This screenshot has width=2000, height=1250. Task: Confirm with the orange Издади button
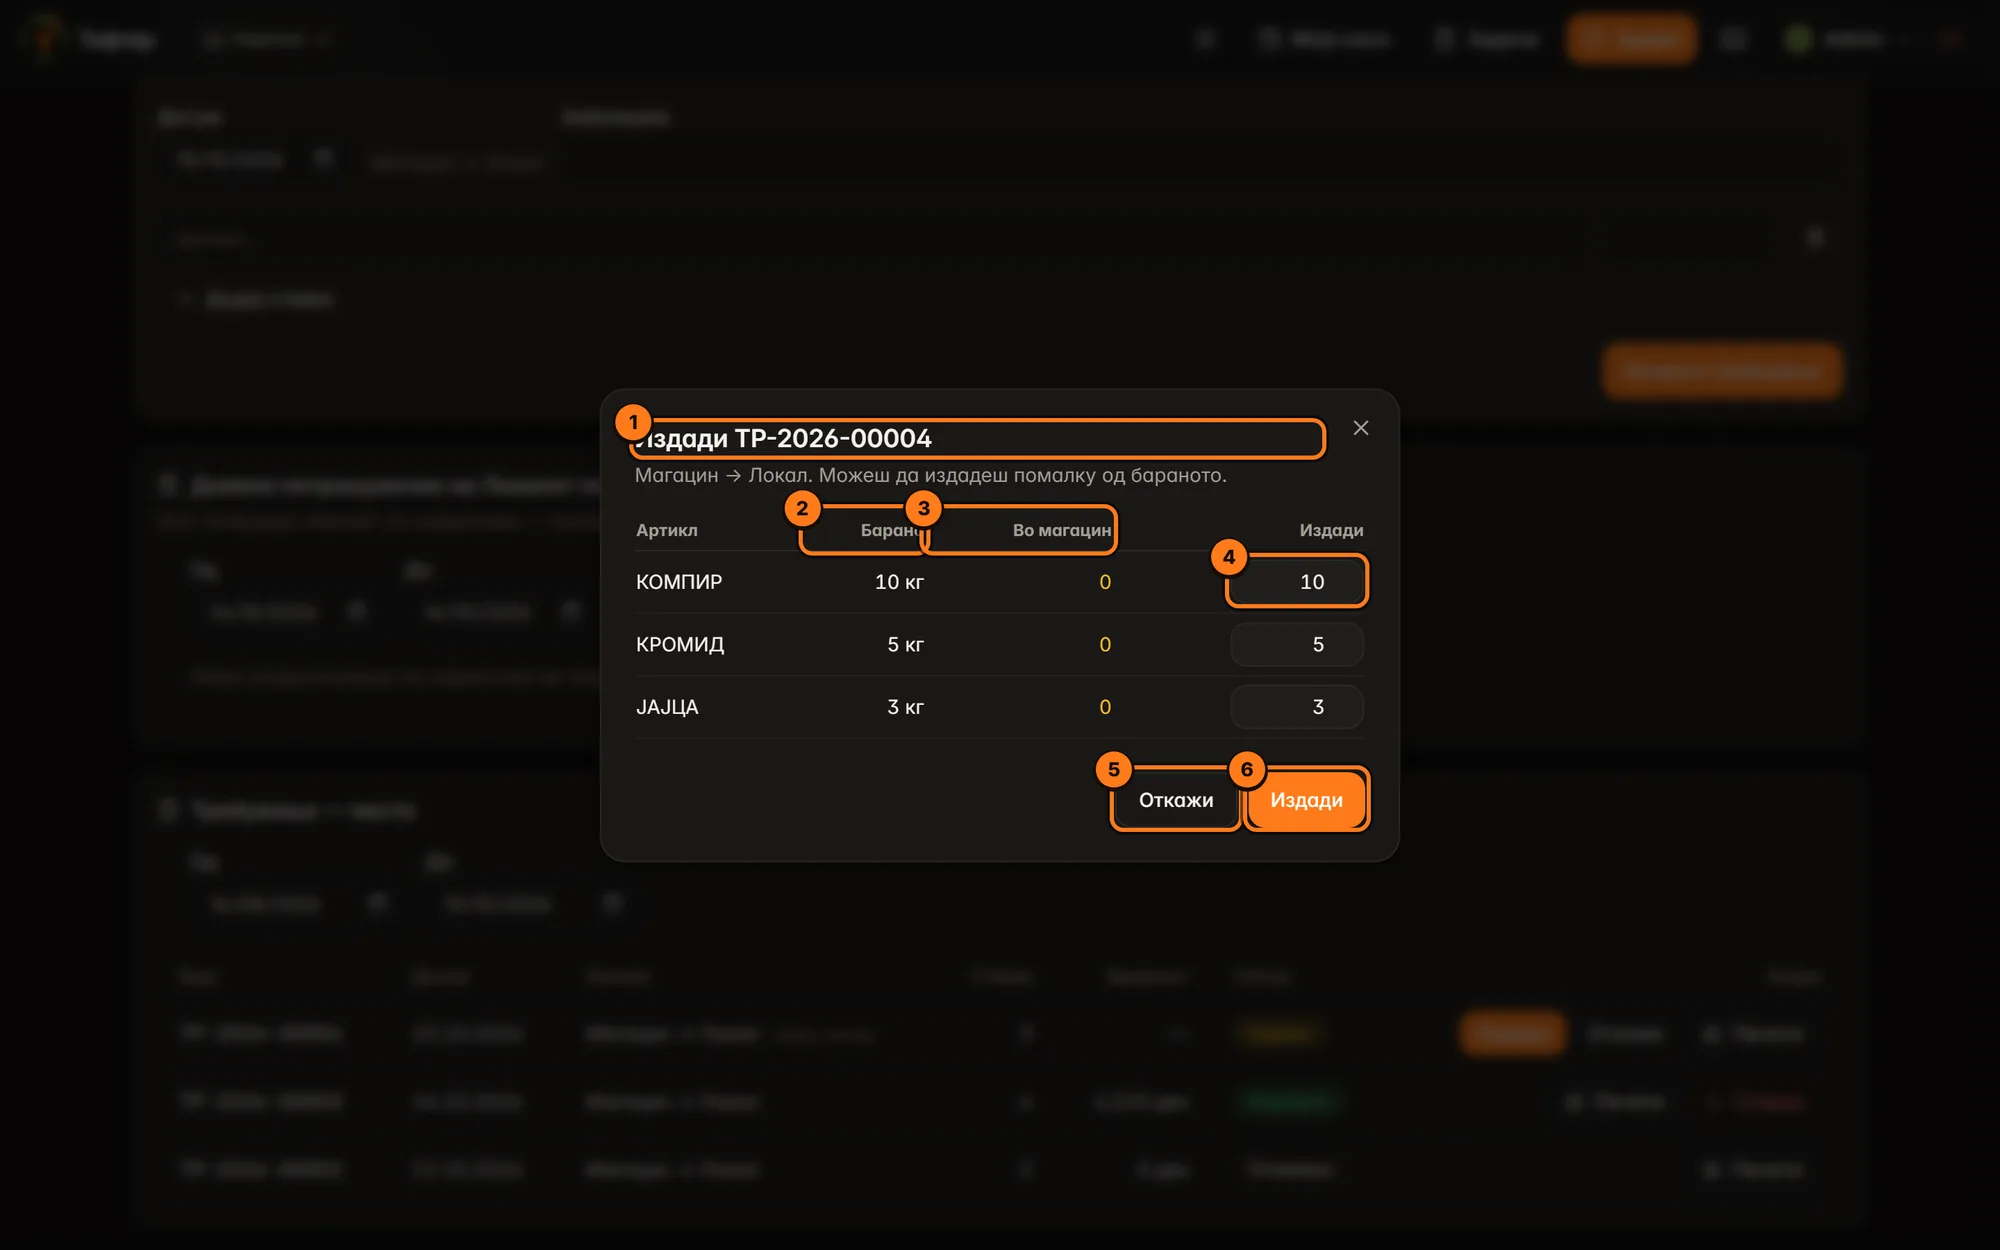click(1306, 800)
